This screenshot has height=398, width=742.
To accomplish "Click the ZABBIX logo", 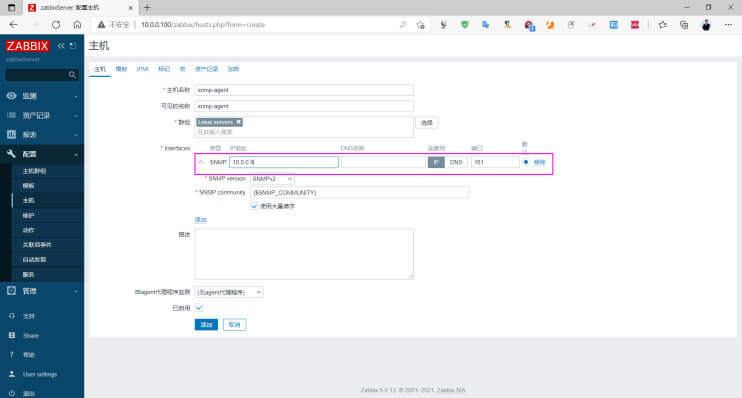I will 27,46.
